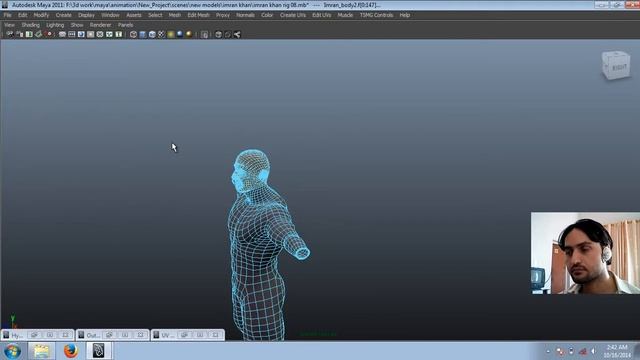Image resolution: width=640 pixels, height=360 pixels.
Task: Toggle X-Ray Active Components icon
Action: [x=228, y=35]
